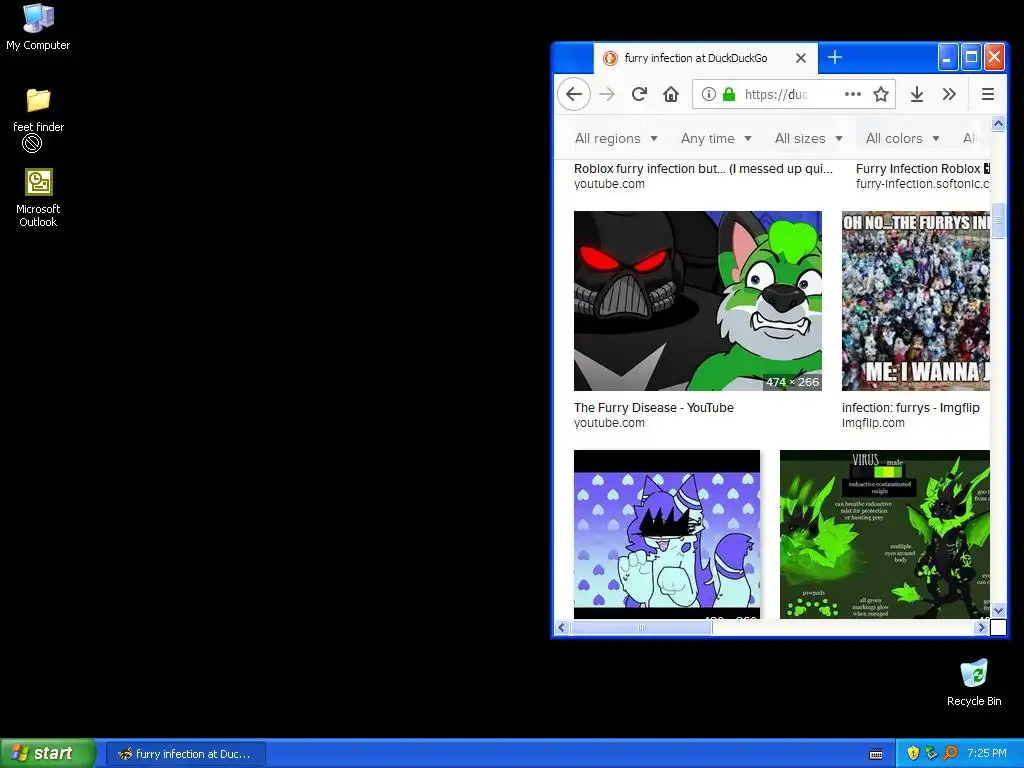Expand the All regions filter dropdown

pyautogui.click(x=616, y=138)
